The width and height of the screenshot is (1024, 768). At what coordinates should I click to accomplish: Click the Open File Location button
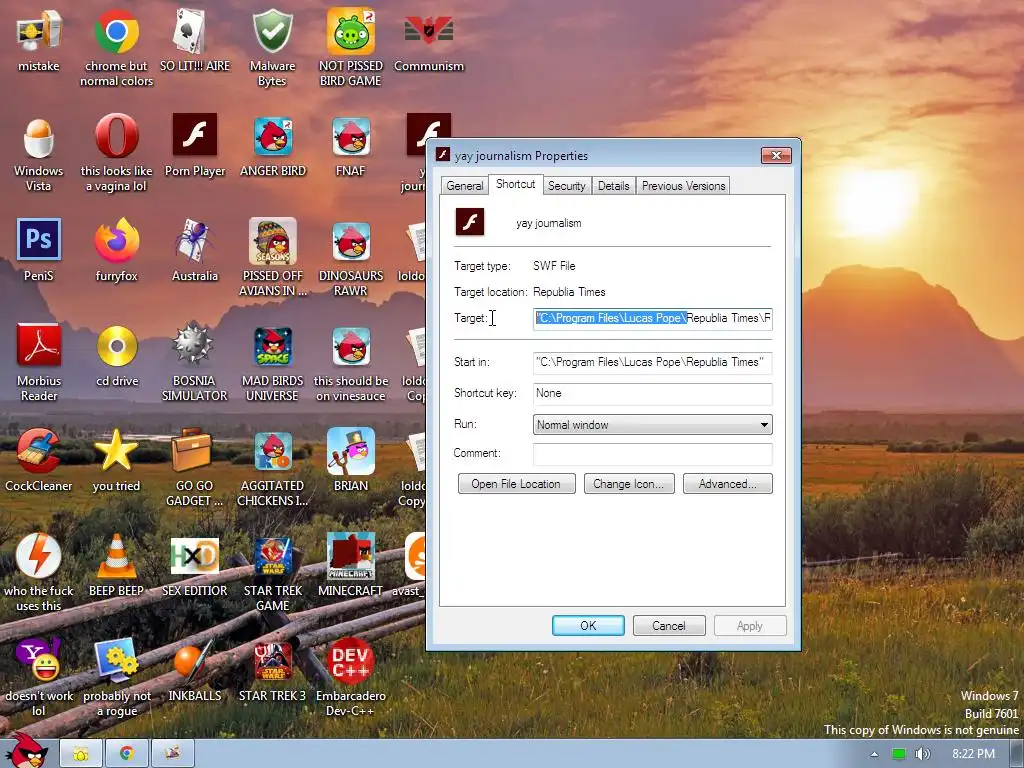[517, 484]
